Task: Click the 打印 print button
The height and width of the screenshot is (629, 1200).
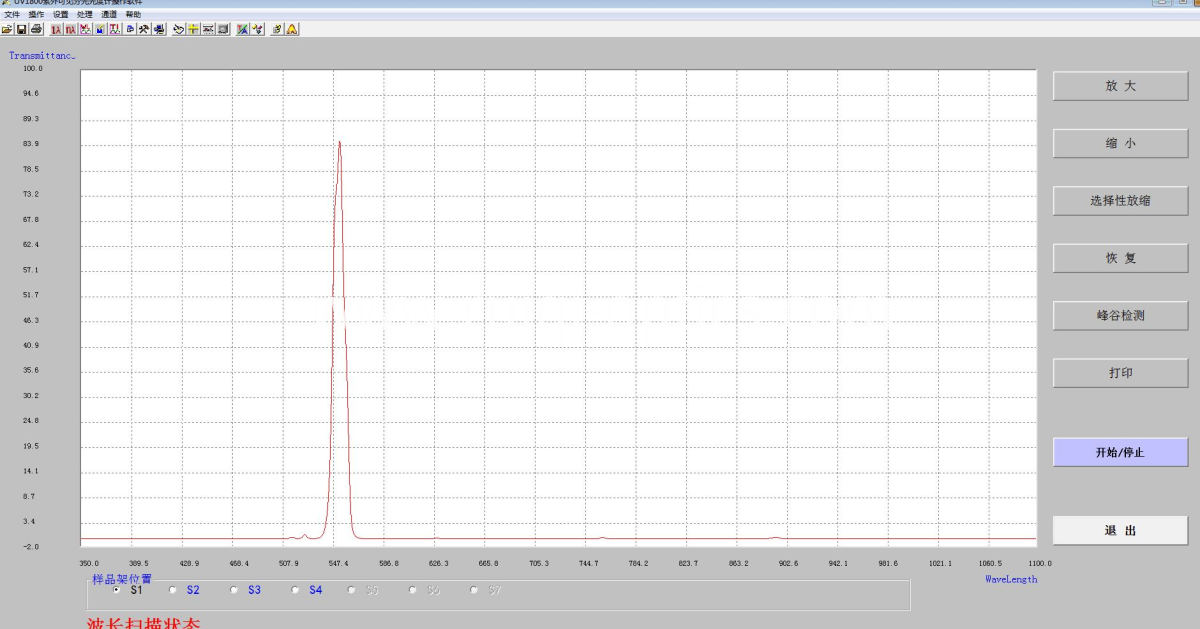Action: [1120, 372]
